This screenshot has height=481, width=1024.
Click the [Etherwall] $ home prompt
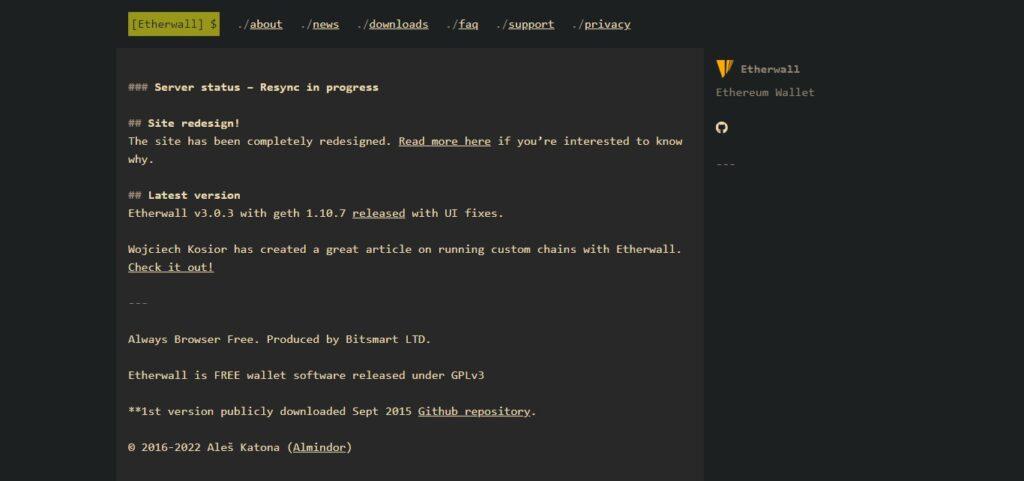(x=173, y=24)
